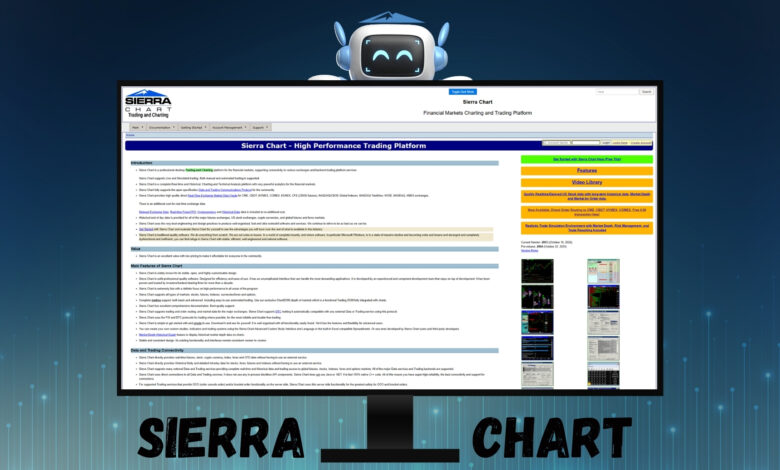
Task: Click the Get Started link in Introduction list
Action: coord(146,229)
